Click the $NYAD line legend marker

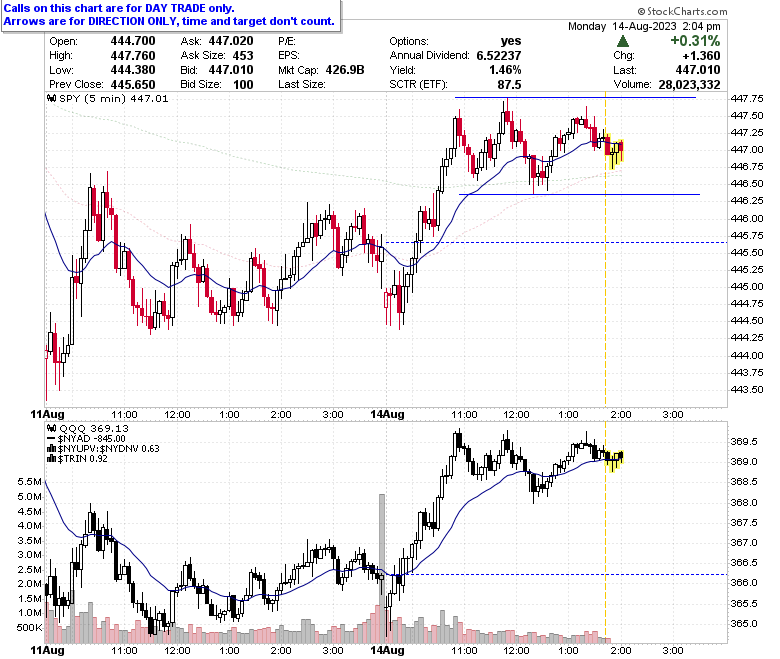point(52,439)
